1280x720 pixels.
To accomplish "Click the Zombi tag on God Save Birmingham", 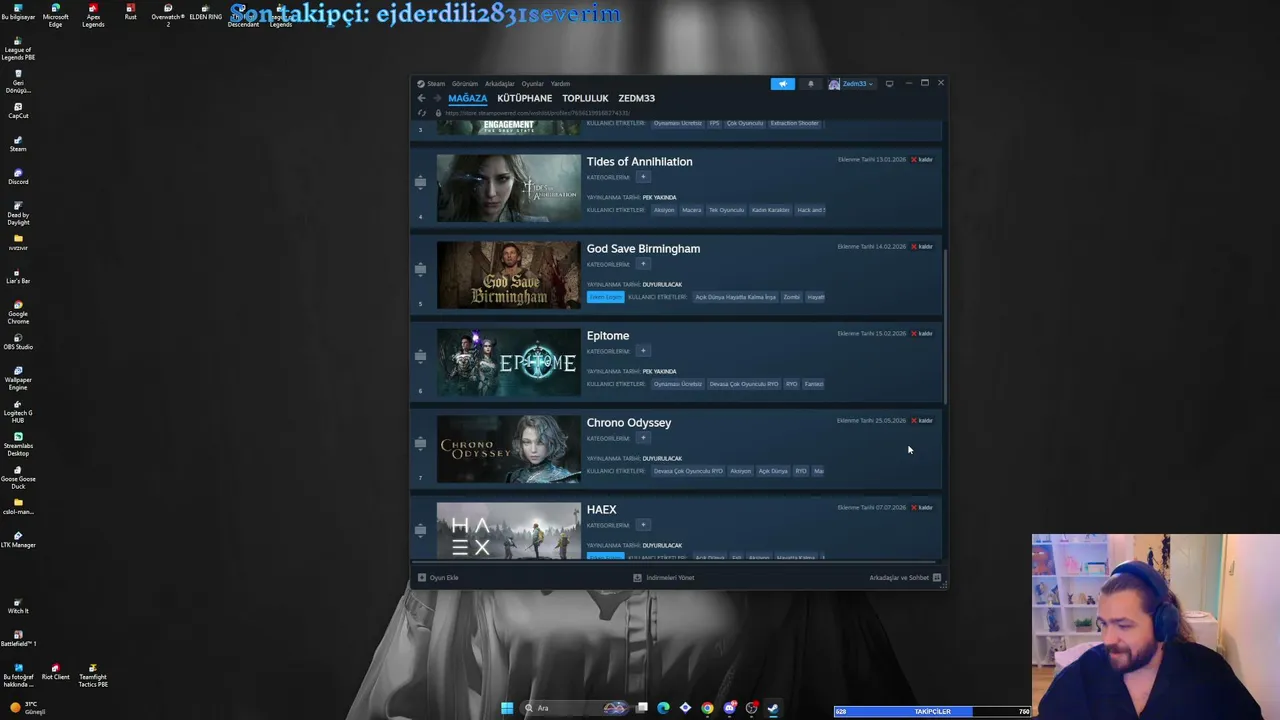I will 792,297.
